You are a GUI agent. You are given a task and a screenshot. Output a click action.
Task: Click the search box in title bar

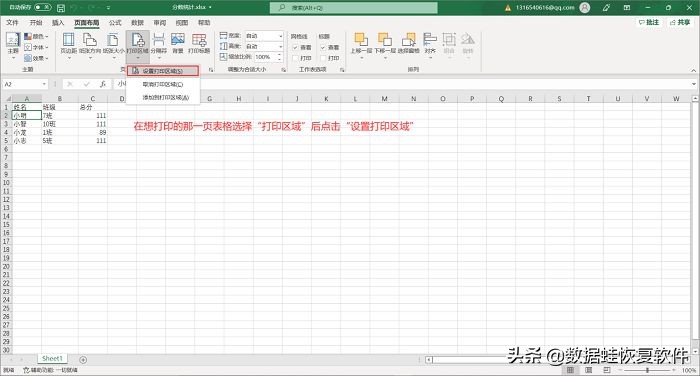click(354, 8)
